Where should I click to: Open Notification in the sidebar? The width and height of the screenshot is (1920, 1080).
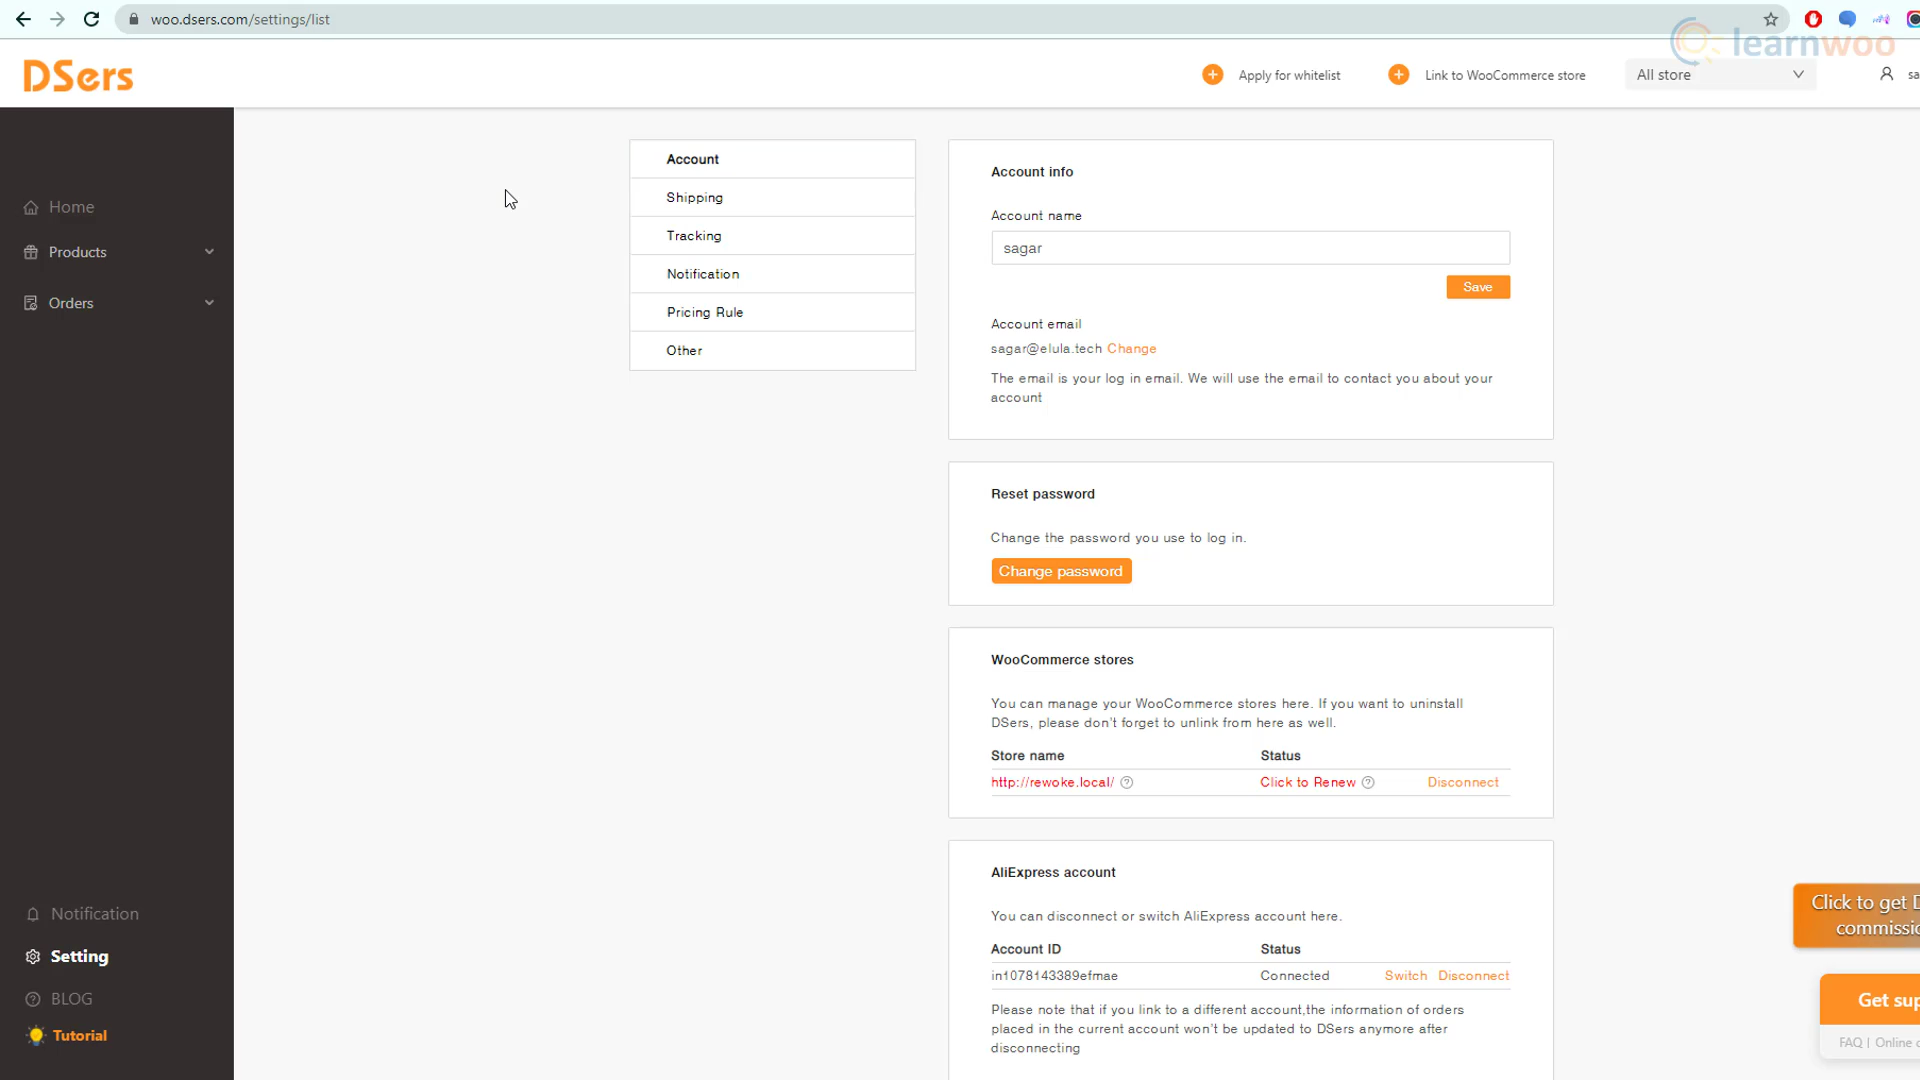coord(95,914)
